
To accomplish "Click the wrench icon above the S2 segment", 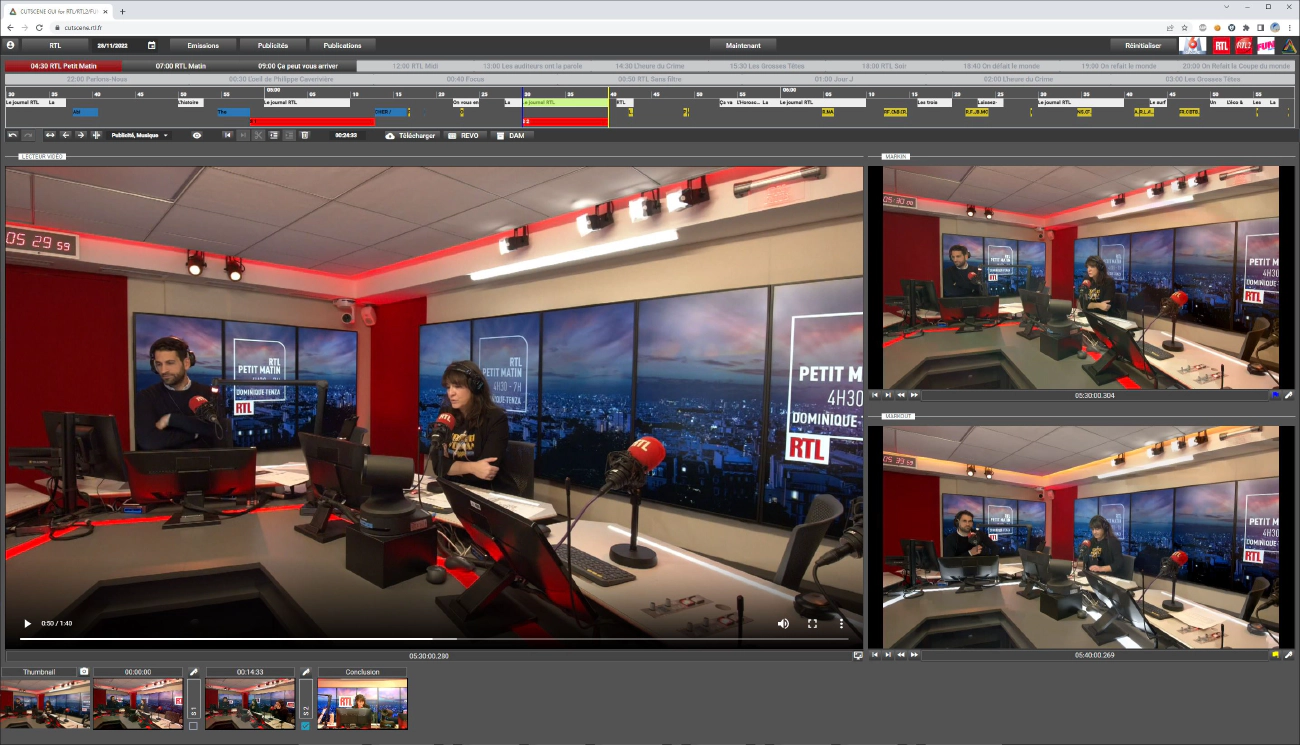I will [305, 672].
